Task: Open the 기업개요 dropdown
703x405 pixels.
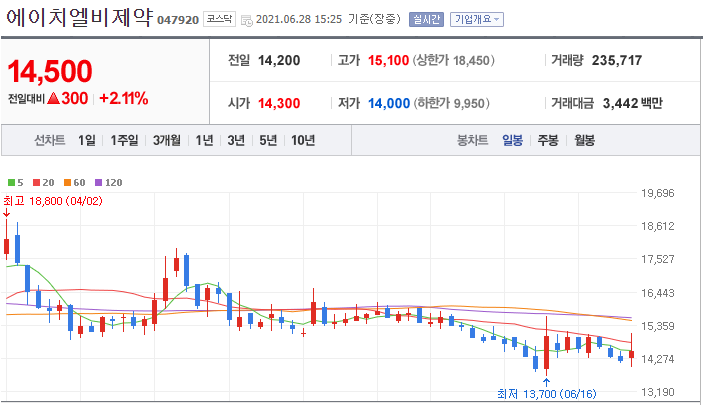Action: pos(477,19)
